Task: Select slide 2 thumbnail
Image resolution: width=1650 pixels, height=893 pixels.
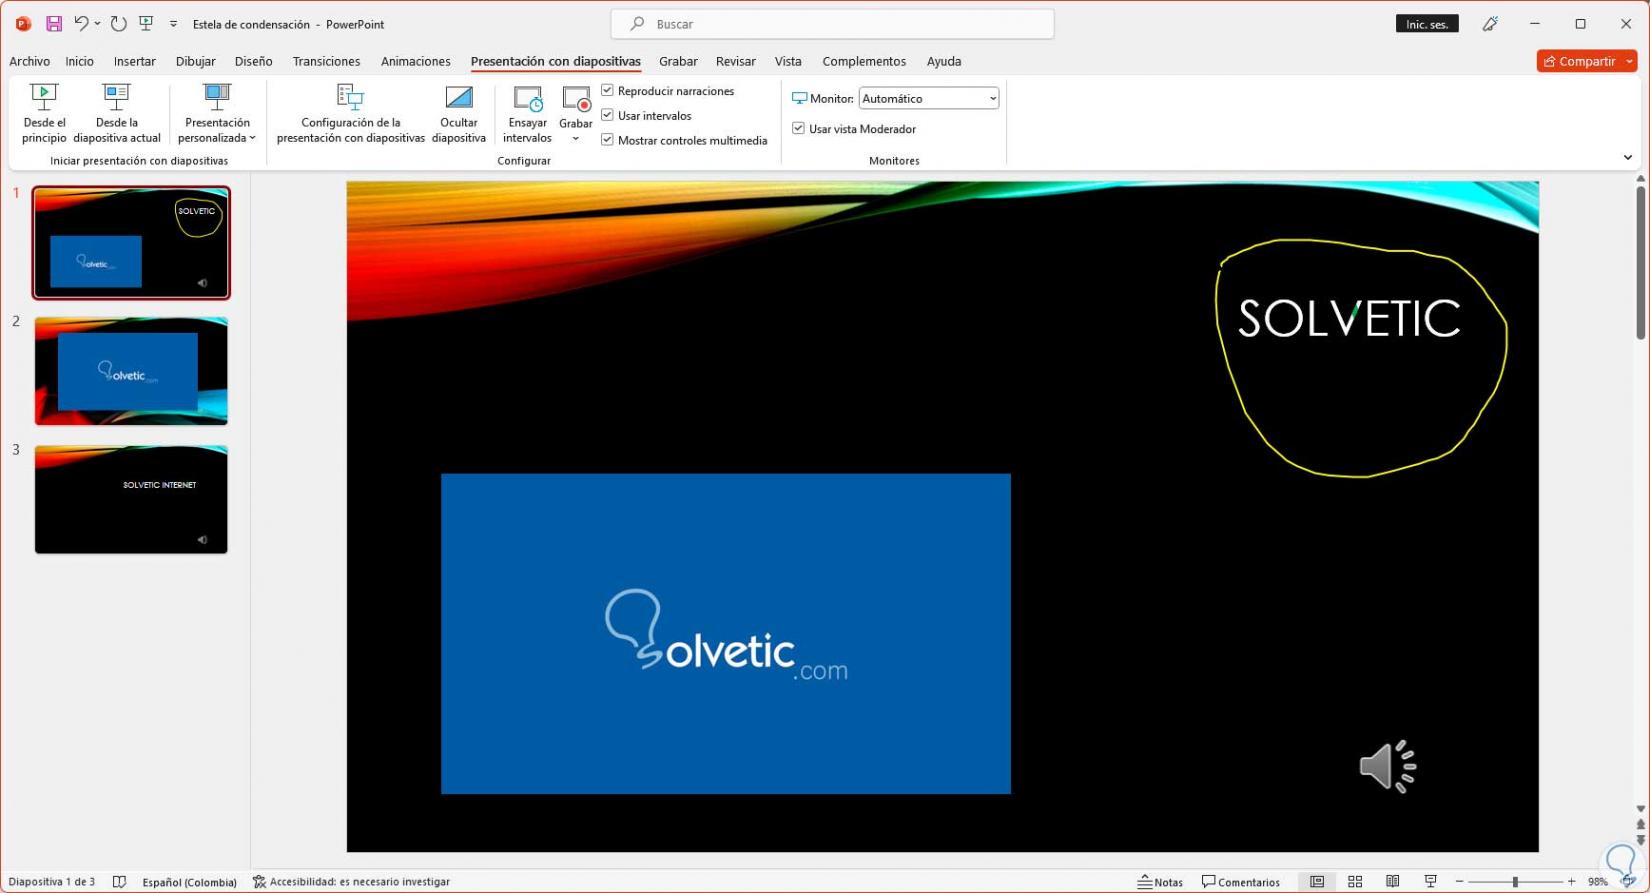Action: 131,371
